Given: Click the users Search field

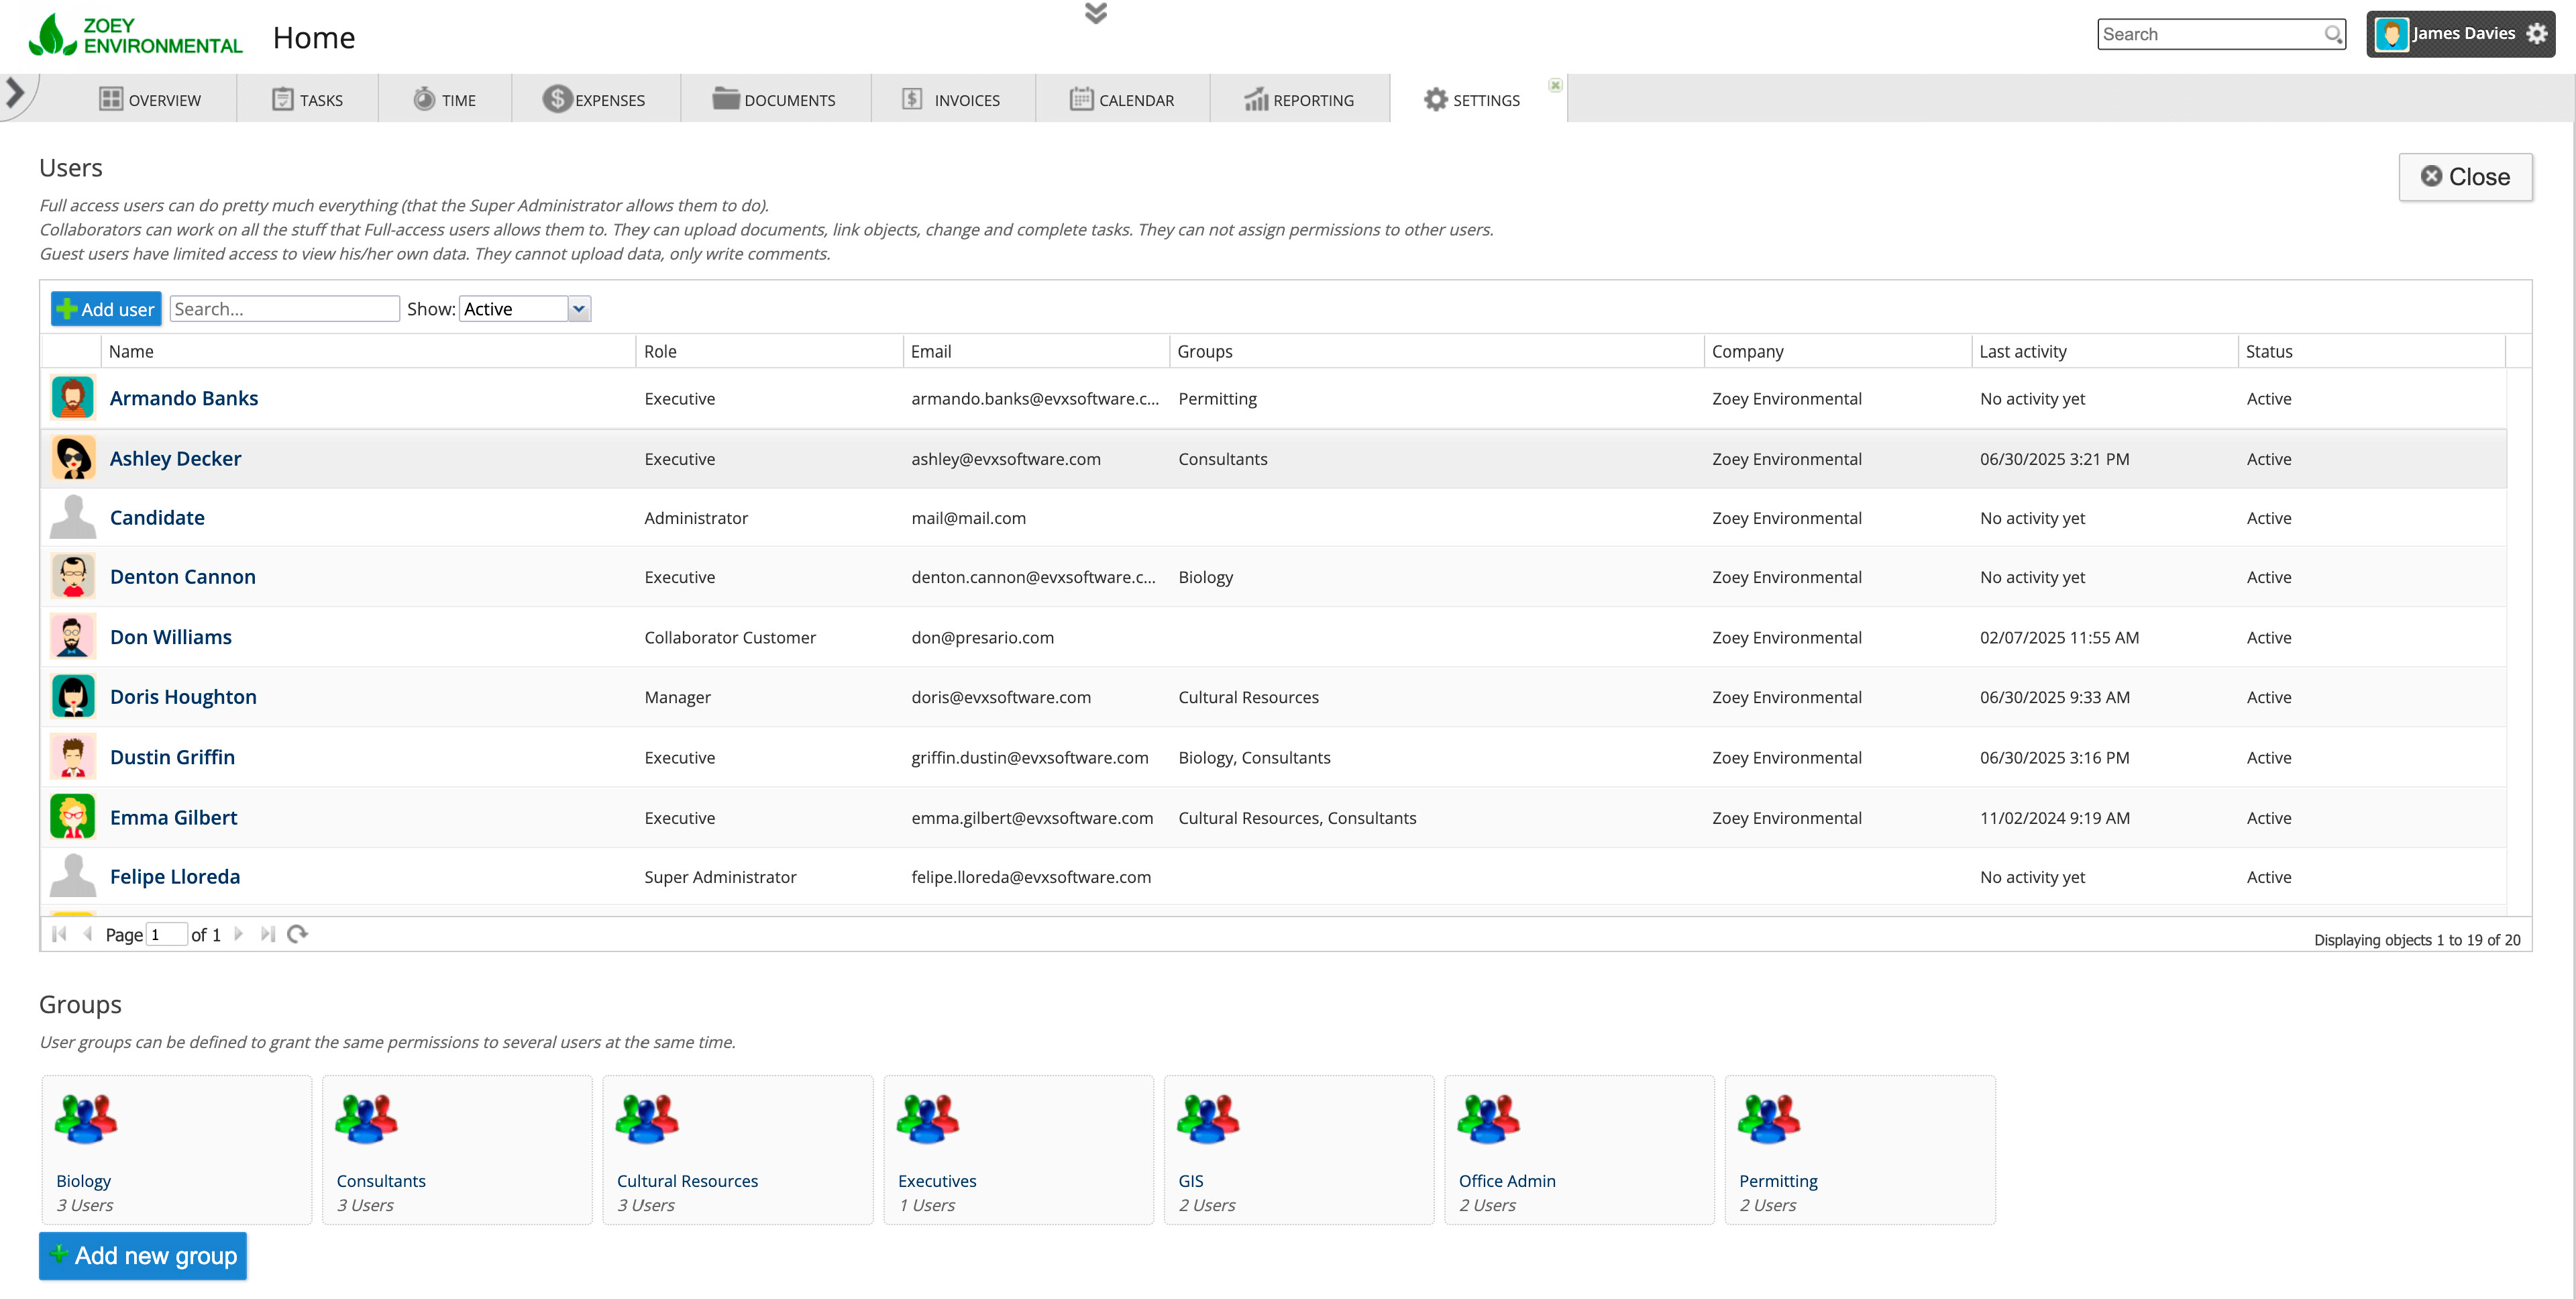Looking at the screenshot, I should point(284,309).
